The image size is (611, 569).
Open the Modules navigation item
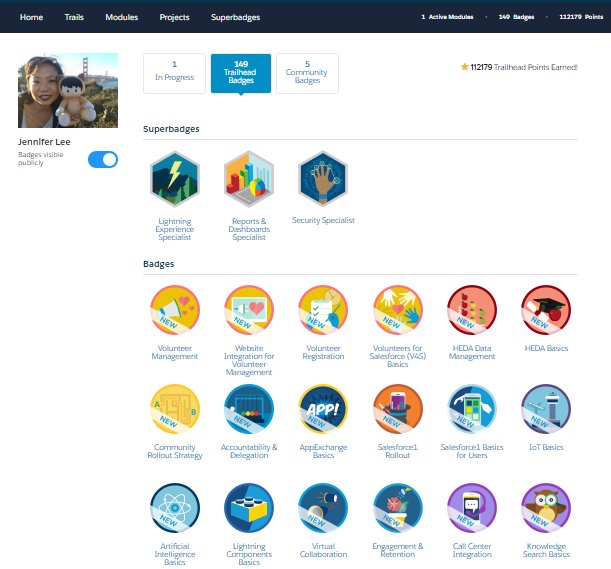pyautogui.click(x=122, y=17)
